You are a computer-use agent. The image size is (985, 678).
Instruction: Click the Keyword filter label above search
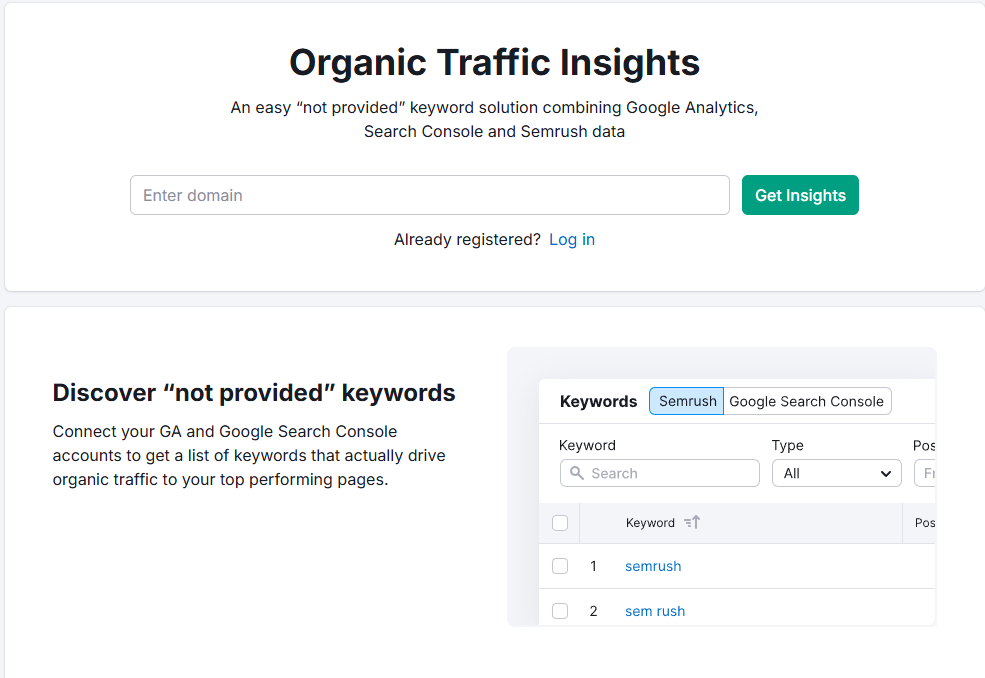pyautogui.click(x=587, y=446)
